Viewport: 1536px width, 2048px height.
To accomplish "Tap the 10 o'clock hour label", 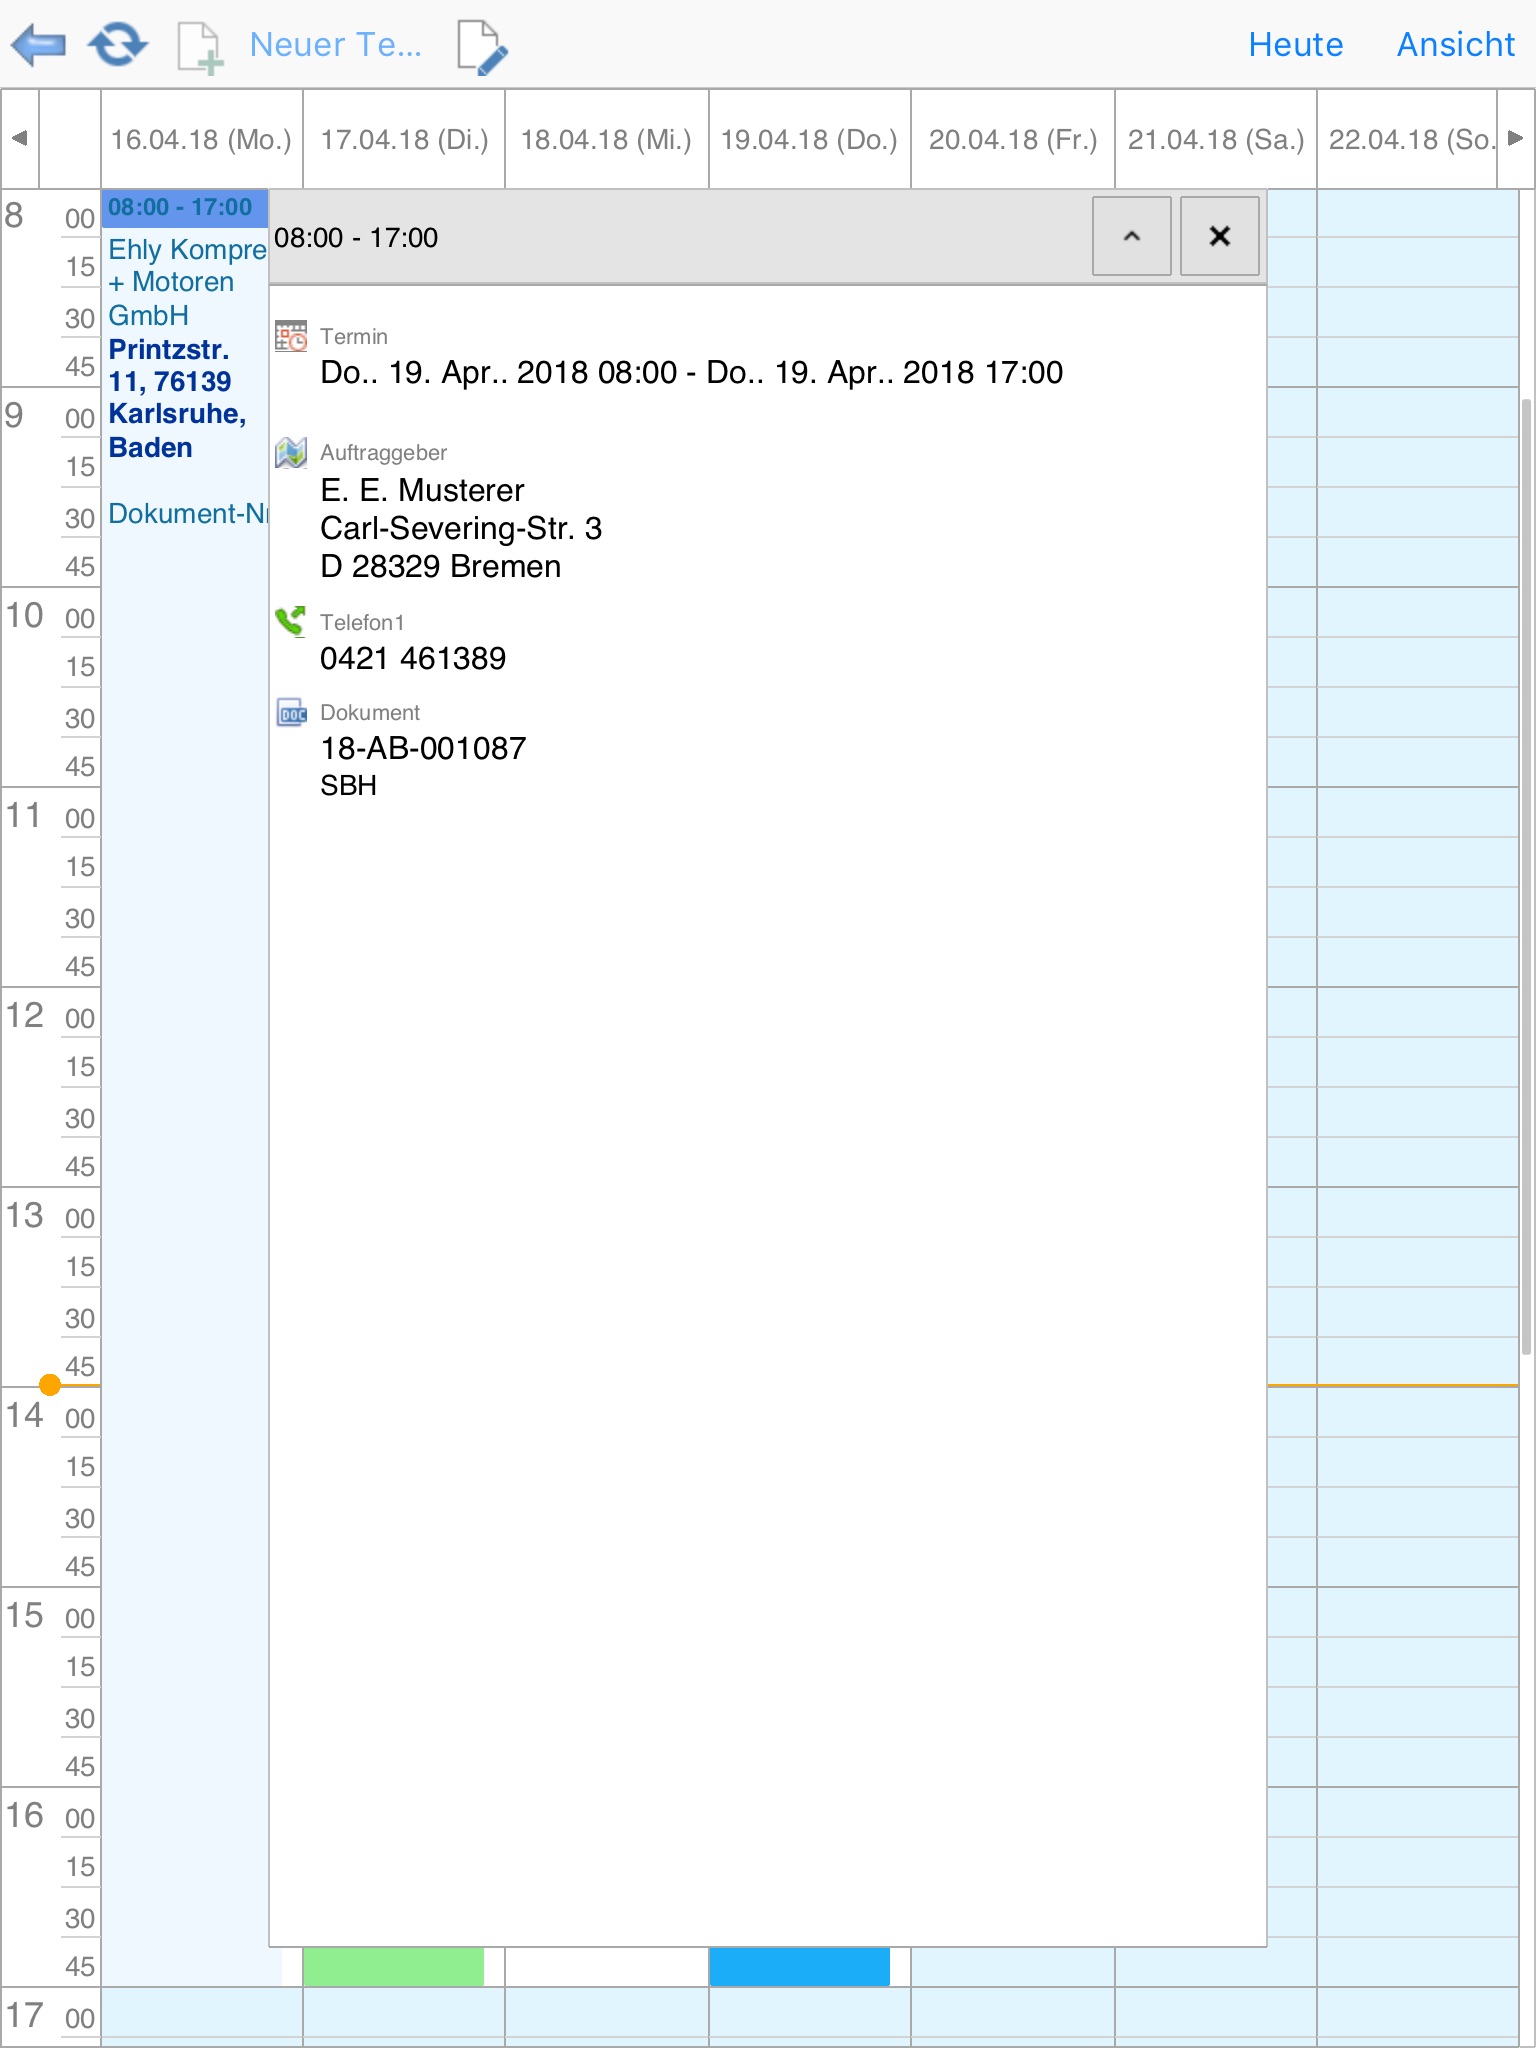I will click(25, 615).
